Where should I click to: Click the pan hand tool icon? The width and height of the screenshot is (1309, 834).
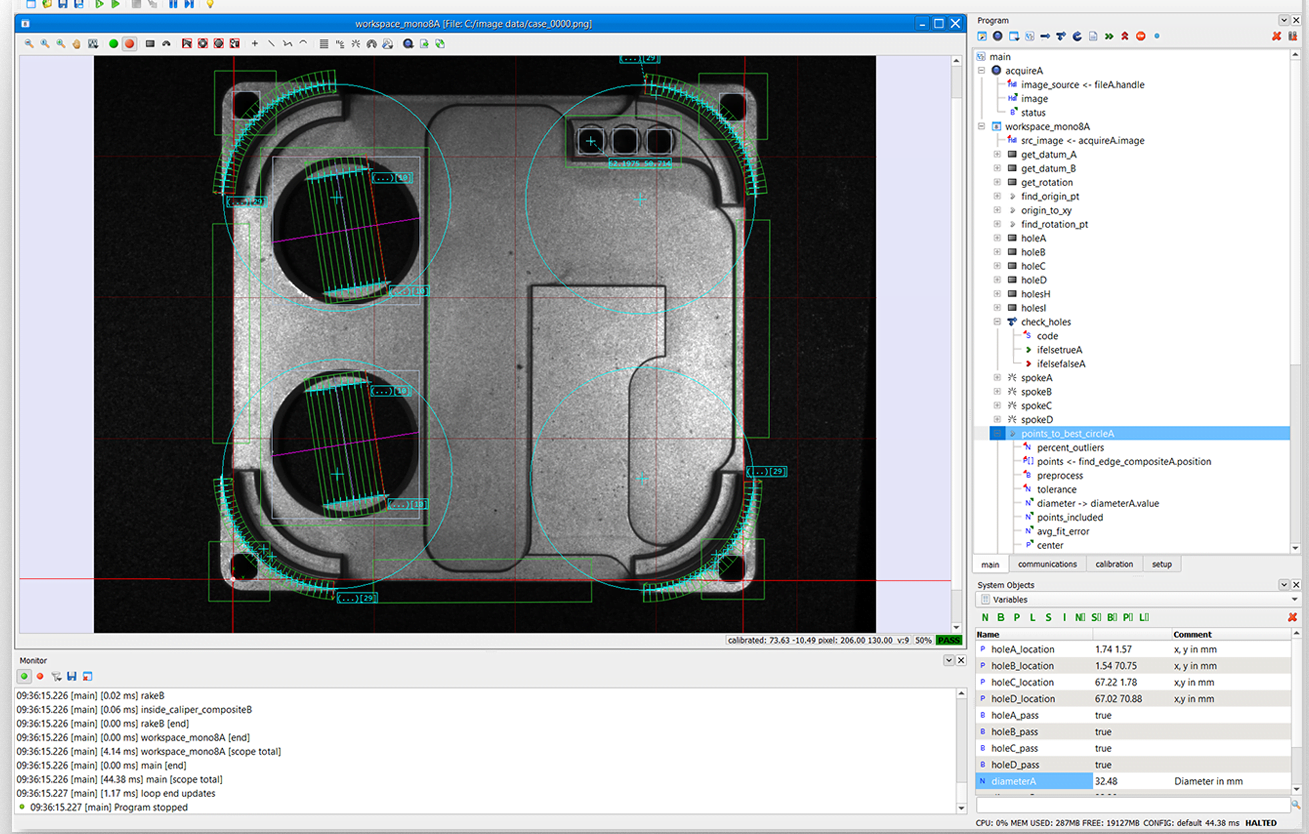point(76,44)
